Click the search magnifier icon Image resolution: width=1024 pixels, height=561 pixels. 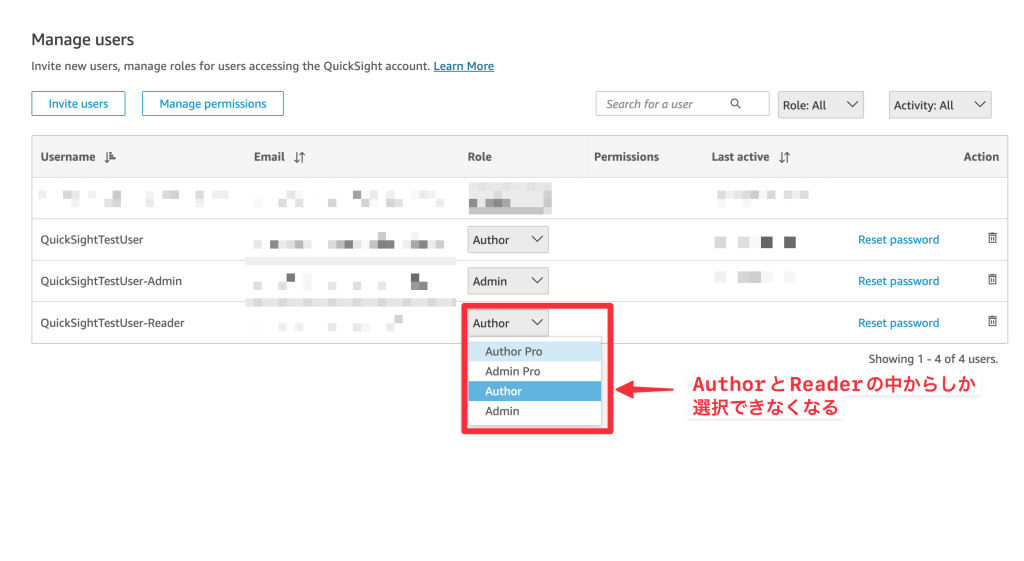coord(735,104)
